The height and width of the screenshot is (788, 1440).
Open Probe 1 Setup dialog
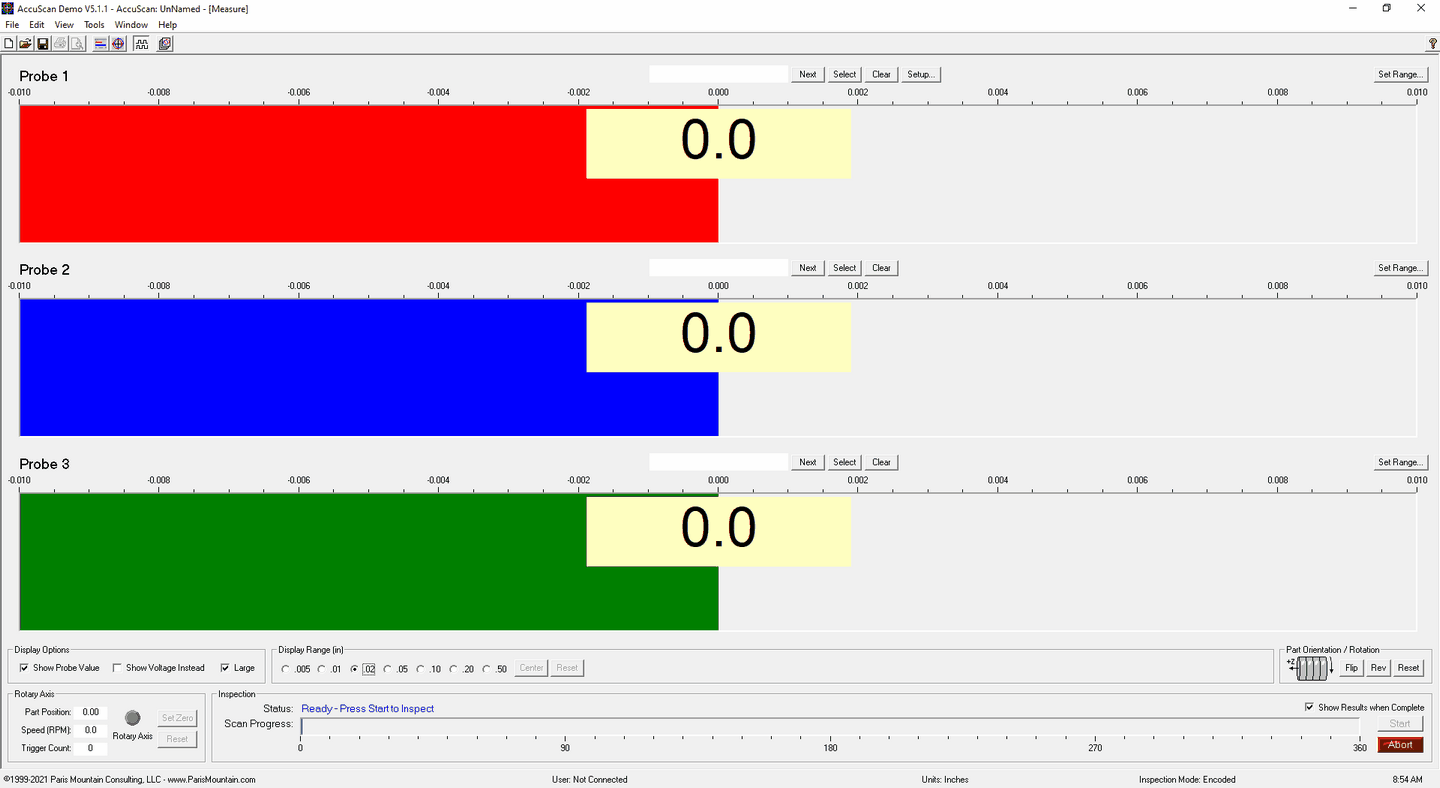click(920, 74)
